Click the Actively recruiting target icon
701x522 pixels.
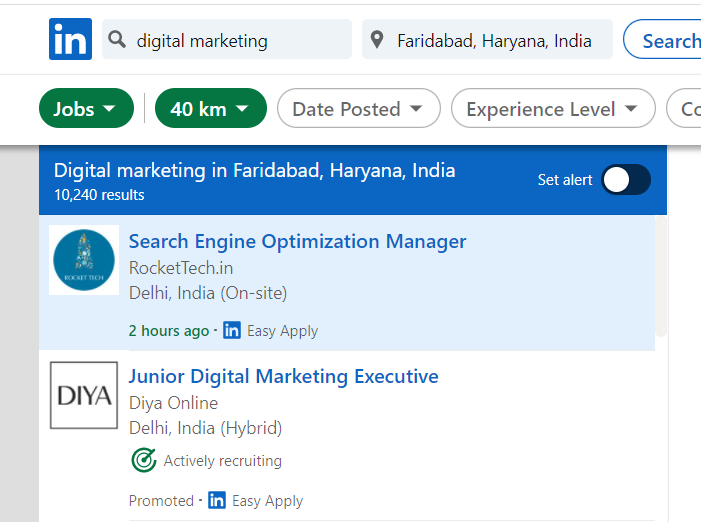pos(144,460)
